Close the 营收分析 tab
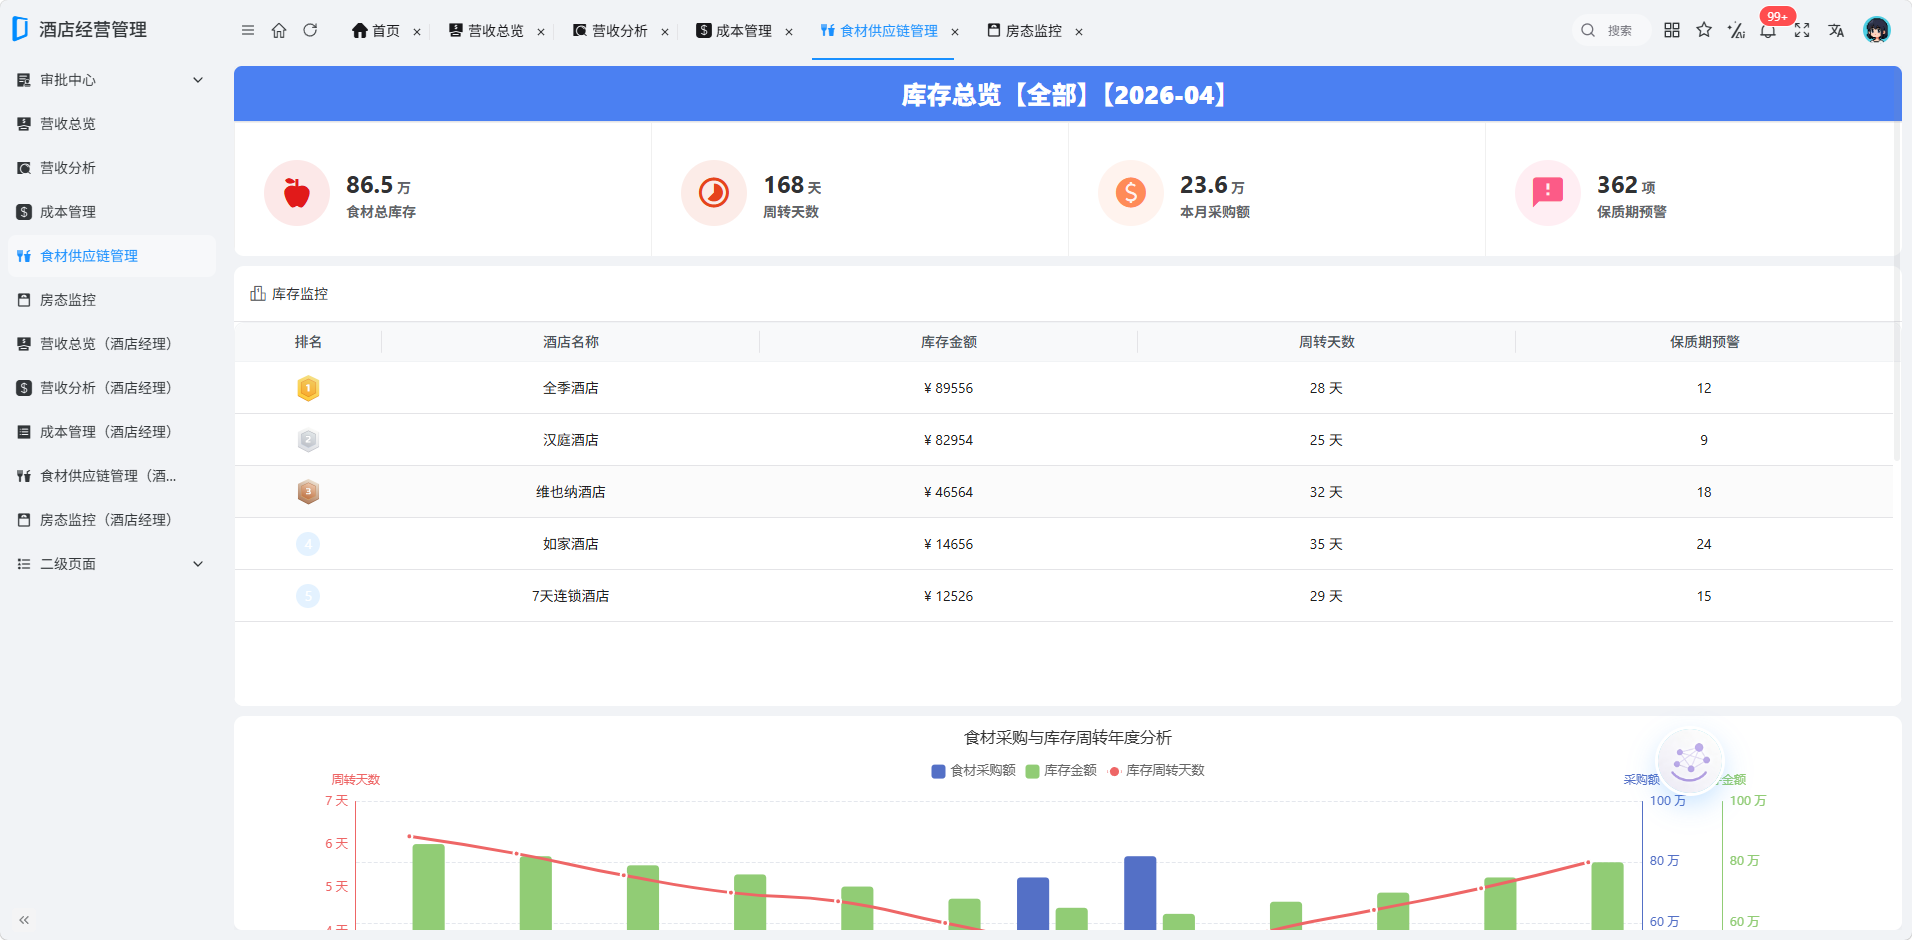Image resolution: width=1912 pixels, height=940 pixels. pyautogui.click(x=665, y=32)
